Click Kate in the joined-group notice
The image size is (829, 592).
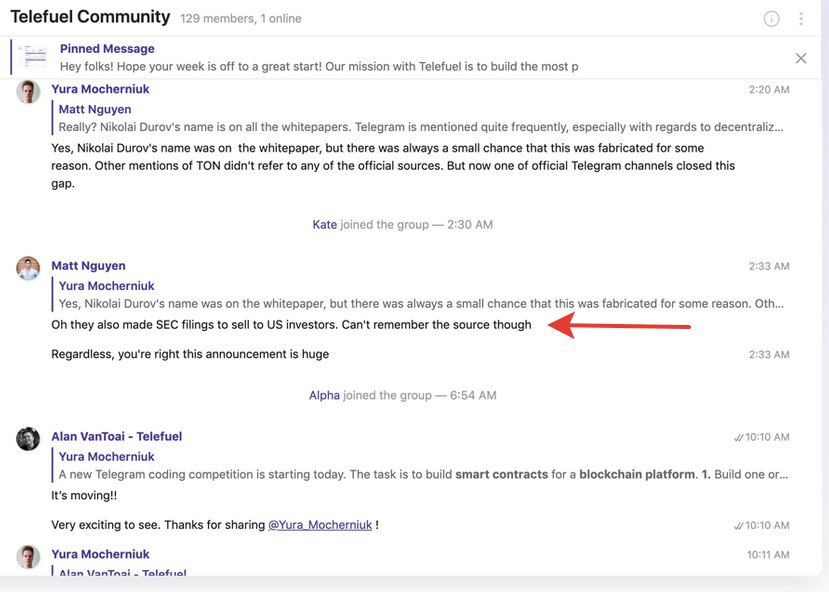pos(324,225)
